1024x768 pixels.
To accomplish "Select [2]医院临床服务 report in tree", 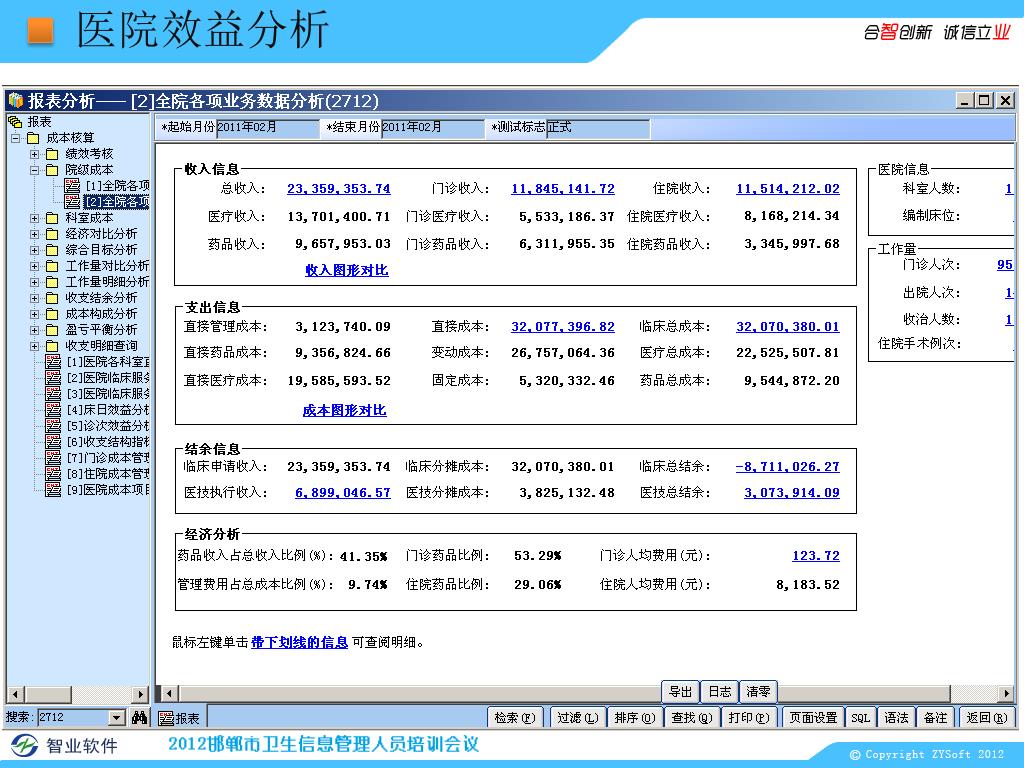I will (108, 377).
